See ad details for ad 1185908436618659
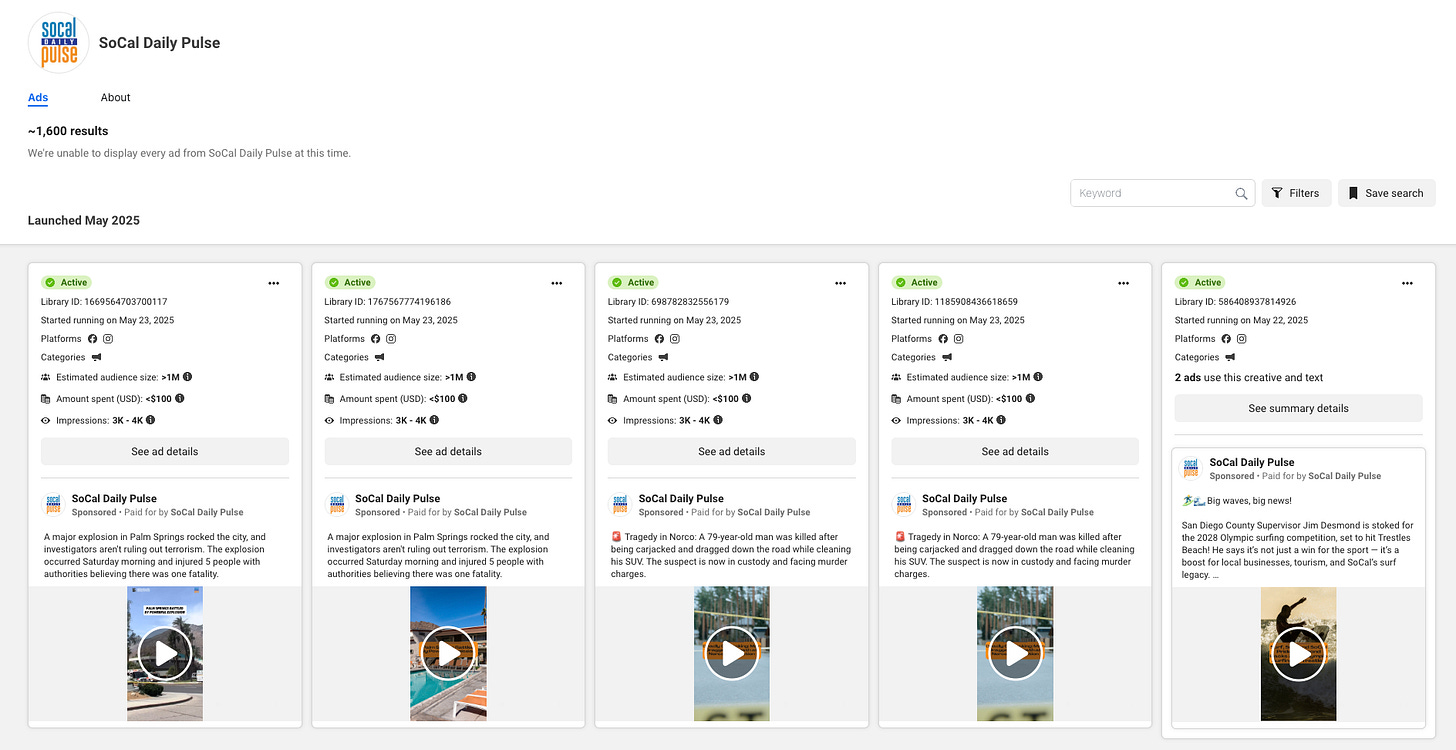This screenshot has width=1456, height=750. [x=1015, y=451]
